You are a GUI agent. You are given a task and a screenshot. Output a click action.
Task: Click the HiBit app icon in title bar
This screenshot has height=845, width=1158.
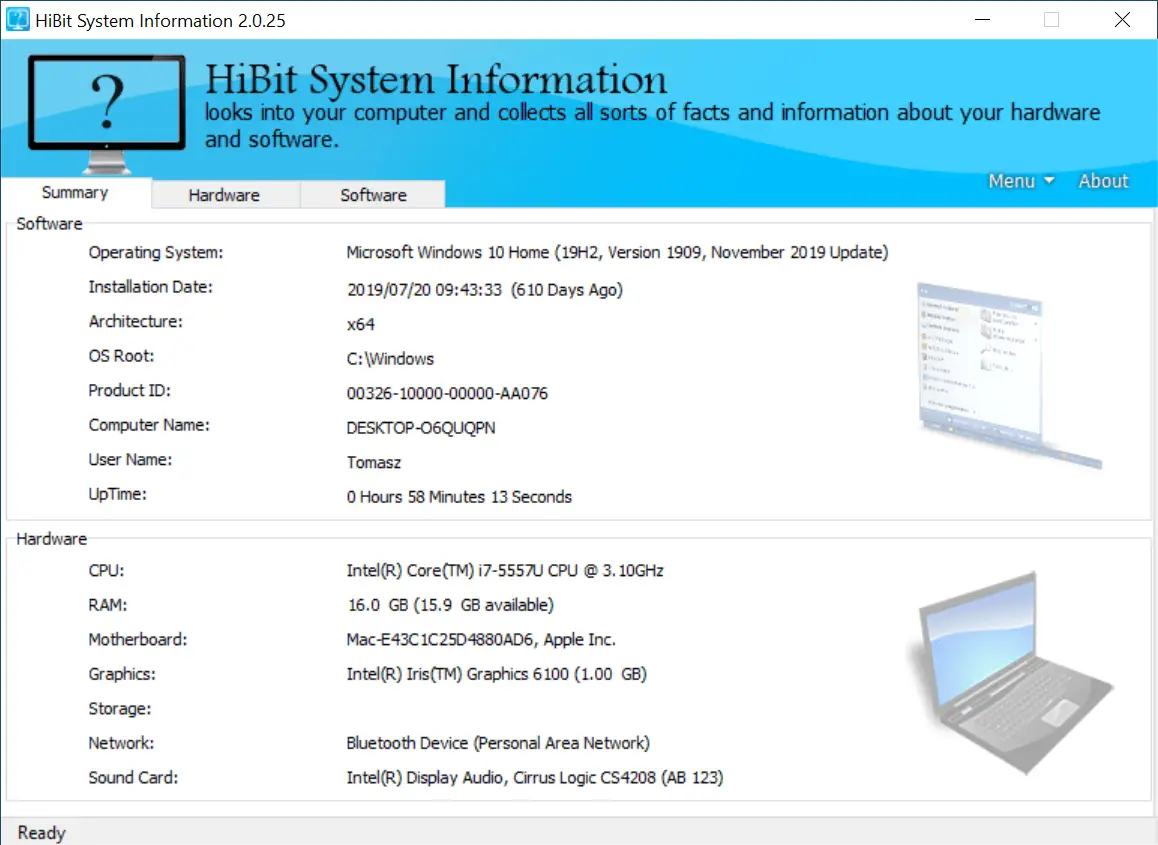[x=18, y=19]
